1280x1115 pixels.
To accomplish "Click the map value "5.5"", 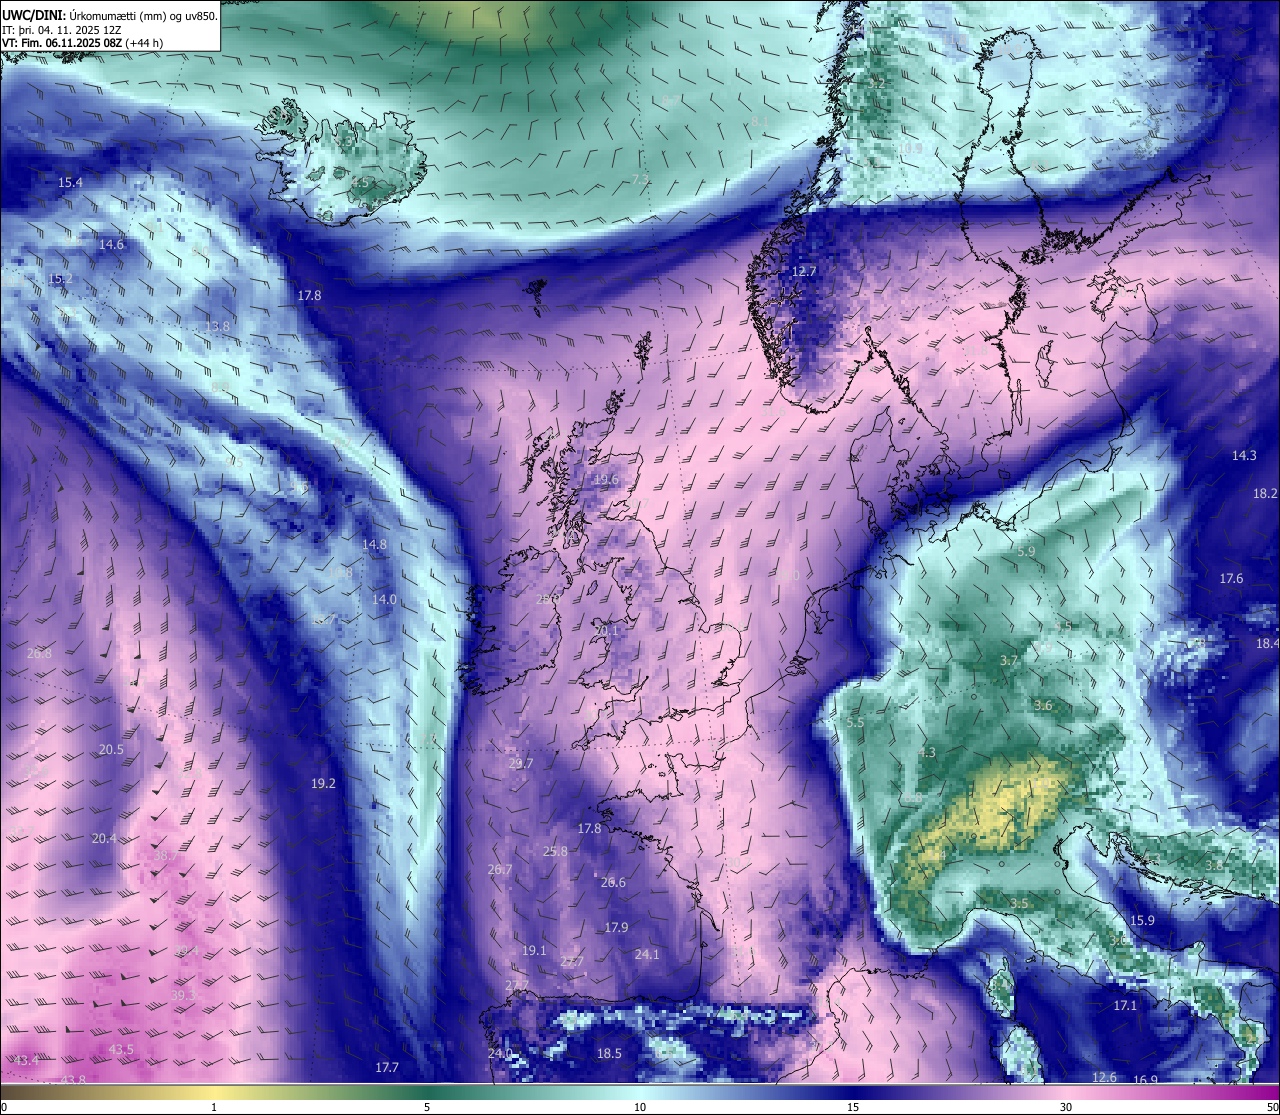I will [854, 723].
